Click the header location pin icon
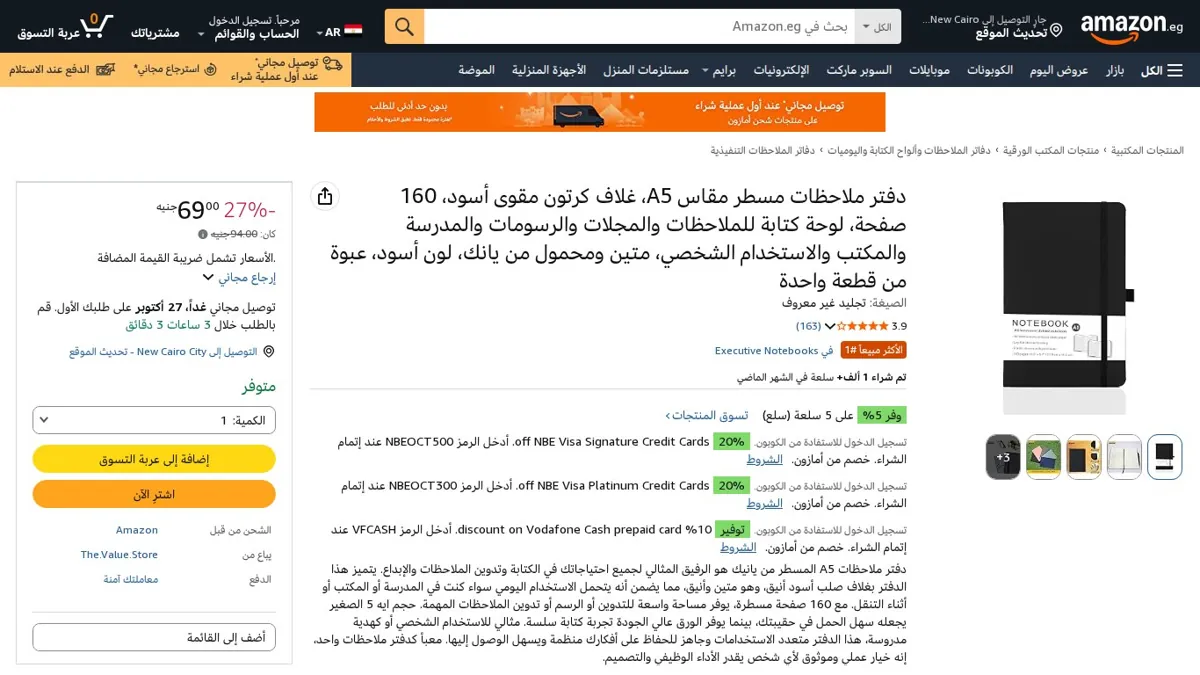The width and height of the screenshot is (1200, 675). pos(1056,32)
